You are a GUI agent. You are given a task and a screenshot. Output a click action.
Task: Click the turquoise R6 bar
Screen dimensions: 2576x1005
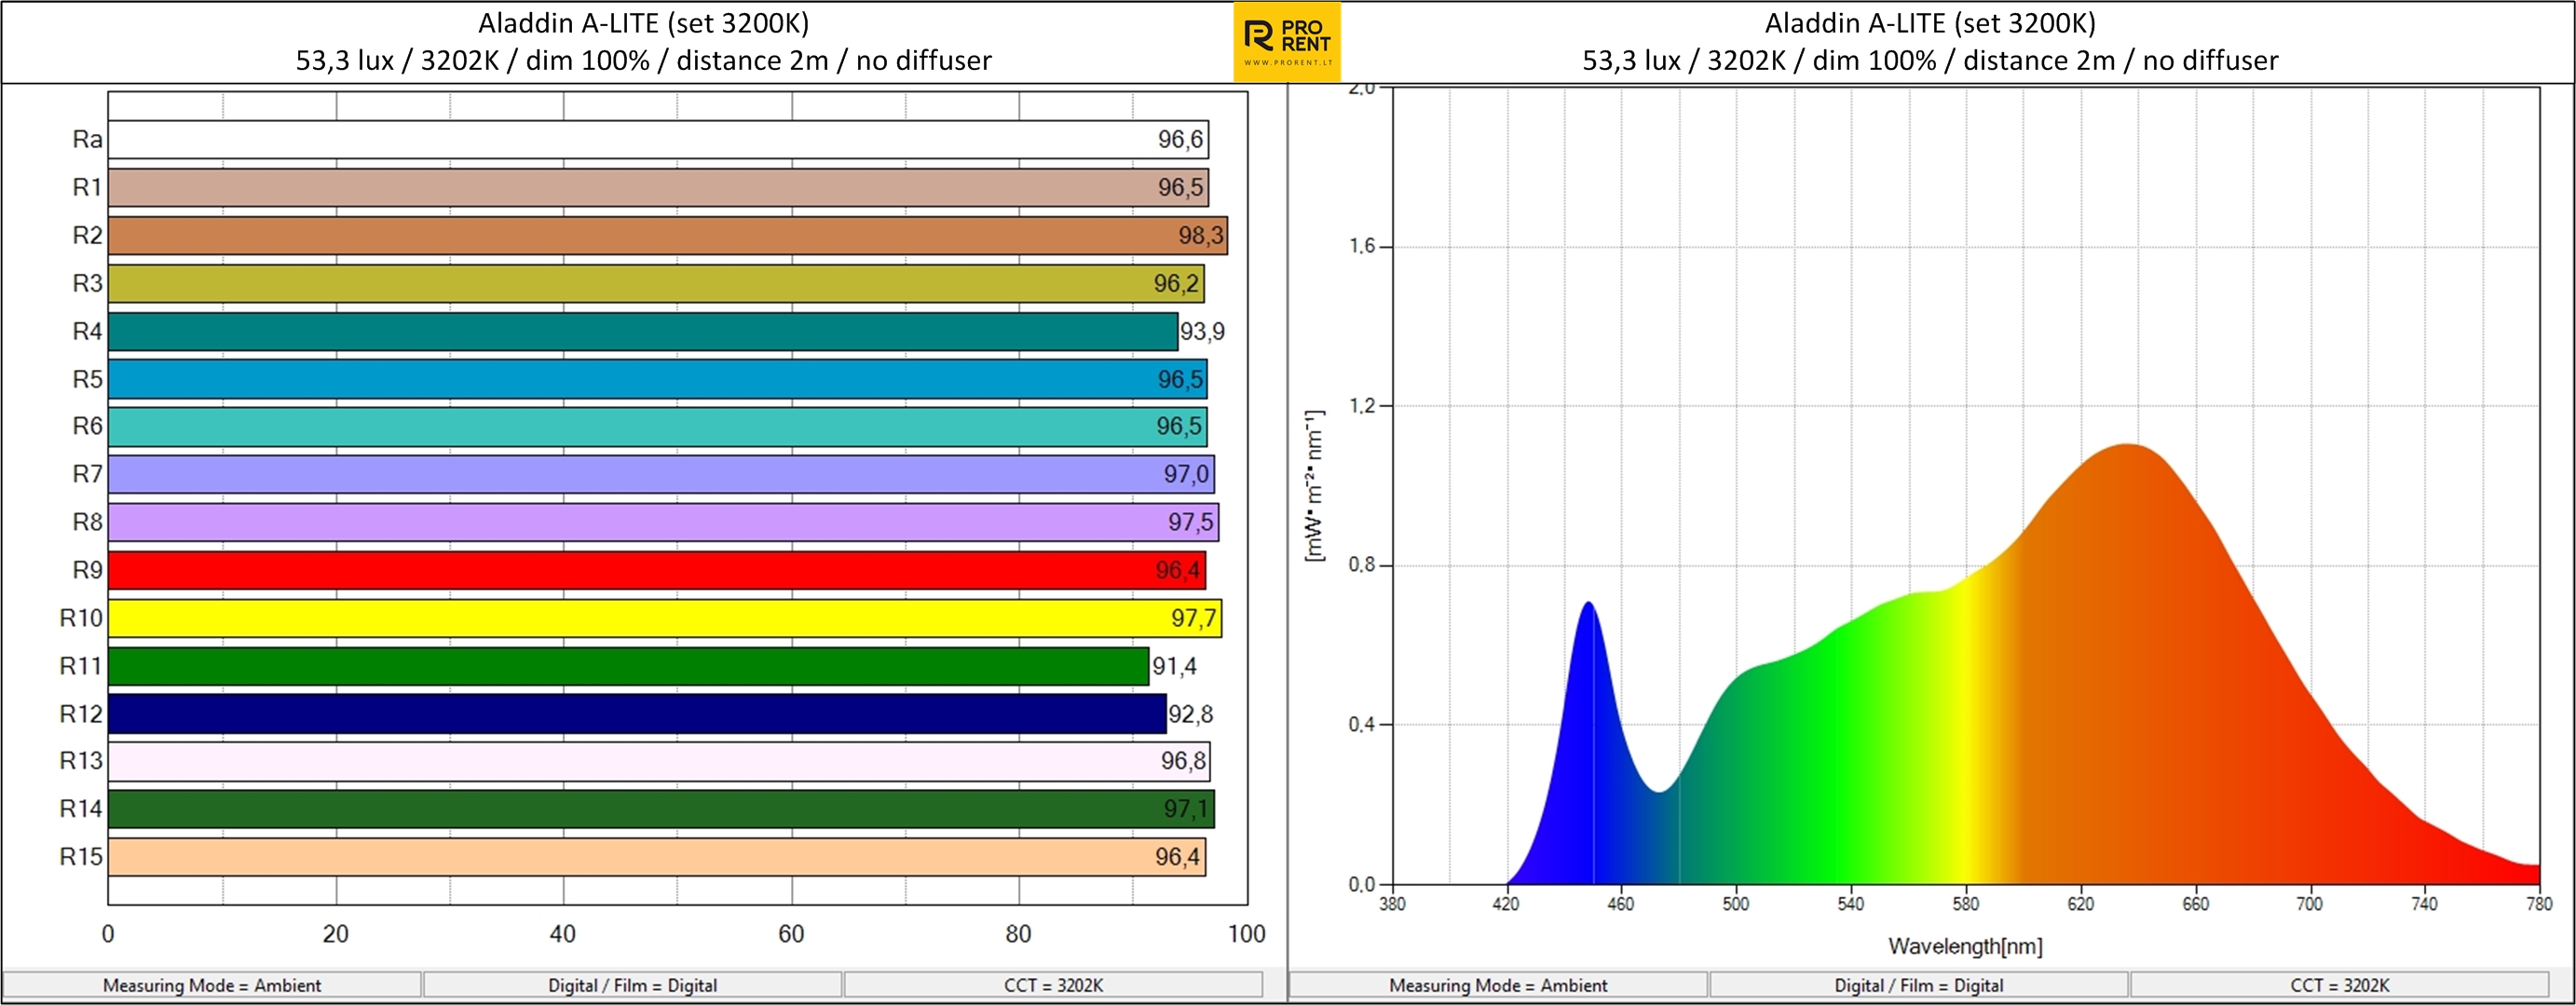tap(658, 426)
